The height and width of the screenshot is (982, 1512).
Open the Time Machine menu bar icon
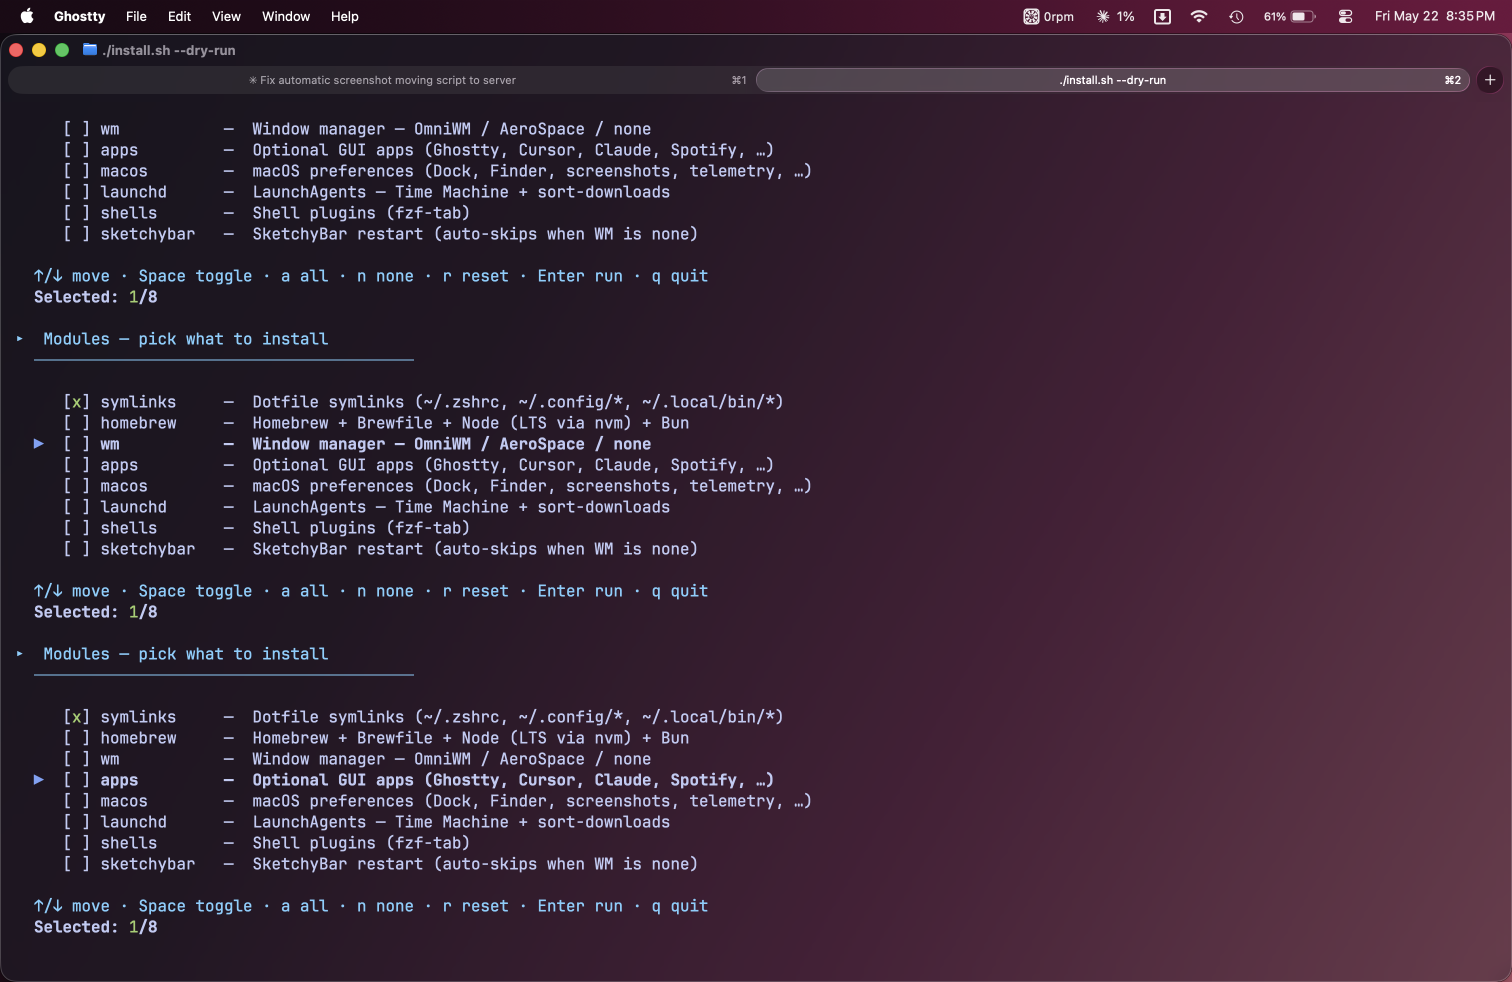click(1236, 16)
